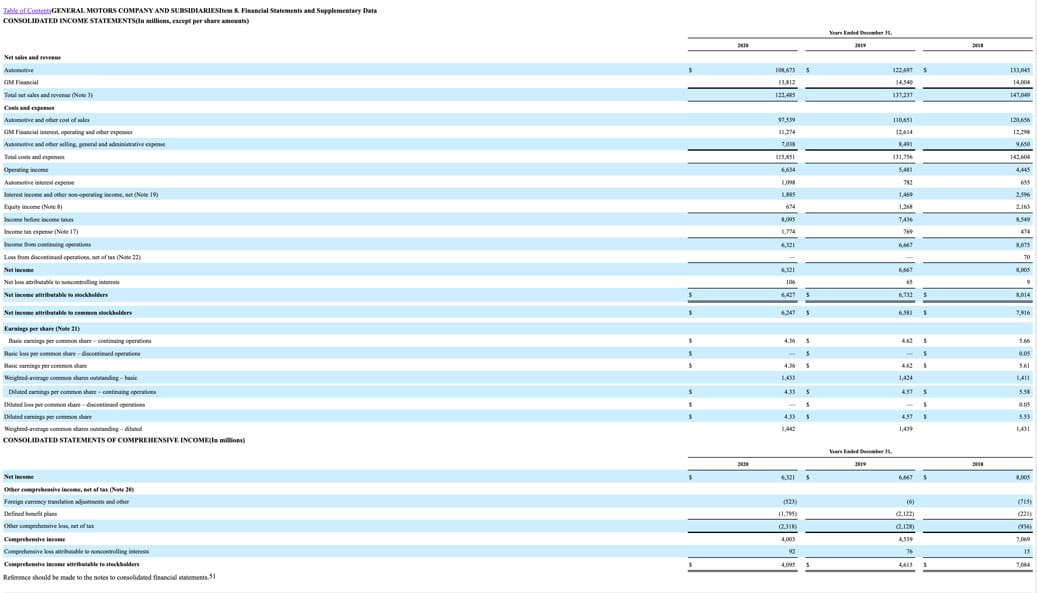Select 'Diluted earnings per common share – continuing operations'
This screenshot has width=1037, height=593.
[83, 392]
